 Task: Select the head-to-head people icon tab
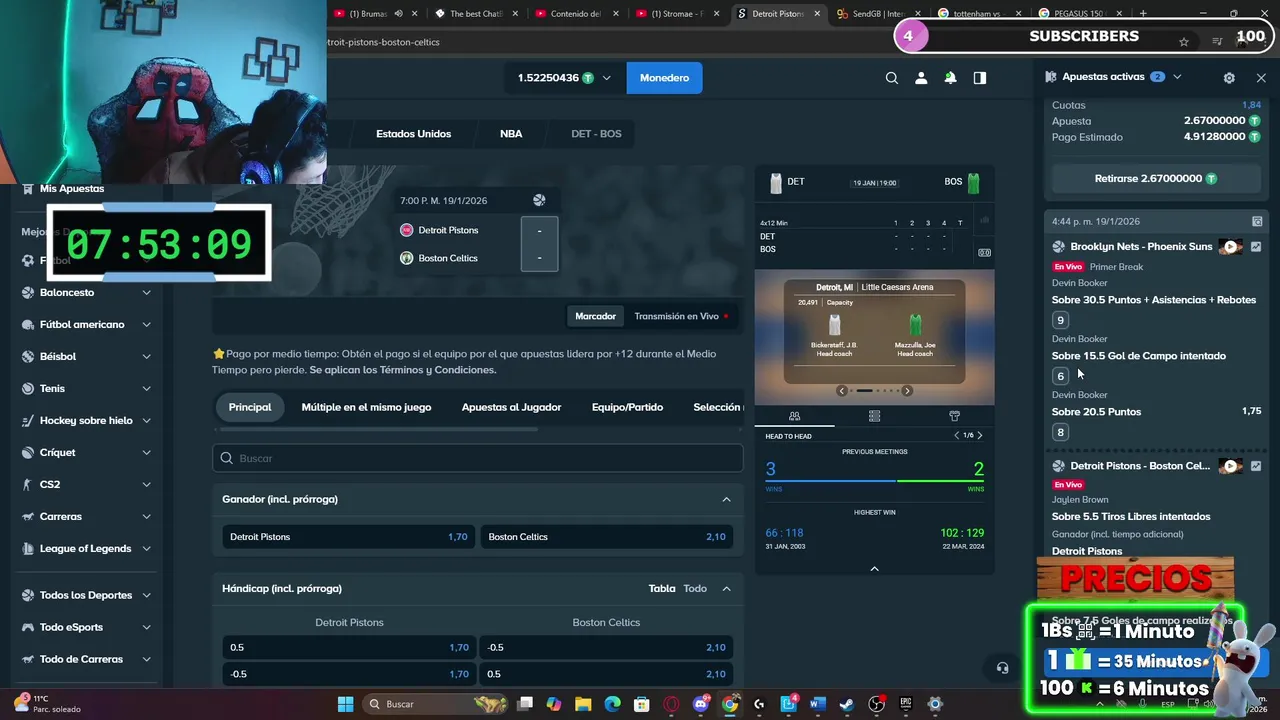(794, 416)
